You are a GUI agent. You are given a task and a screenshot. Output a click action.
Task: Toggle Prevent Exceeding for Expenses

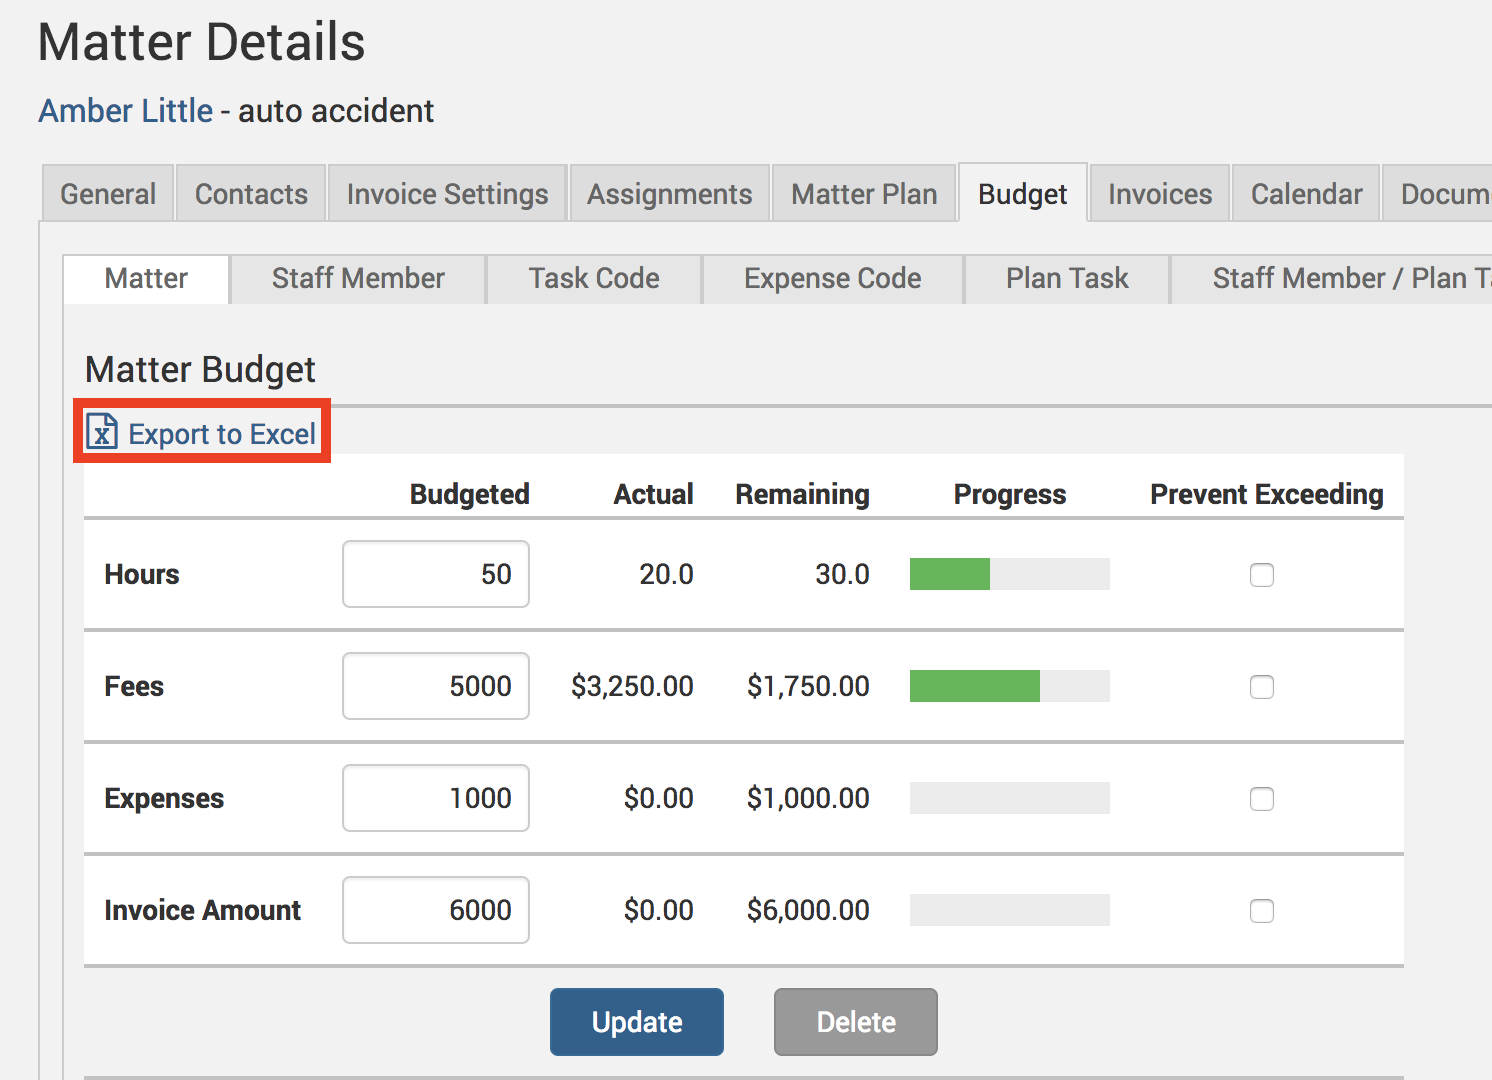(1262, 799)
